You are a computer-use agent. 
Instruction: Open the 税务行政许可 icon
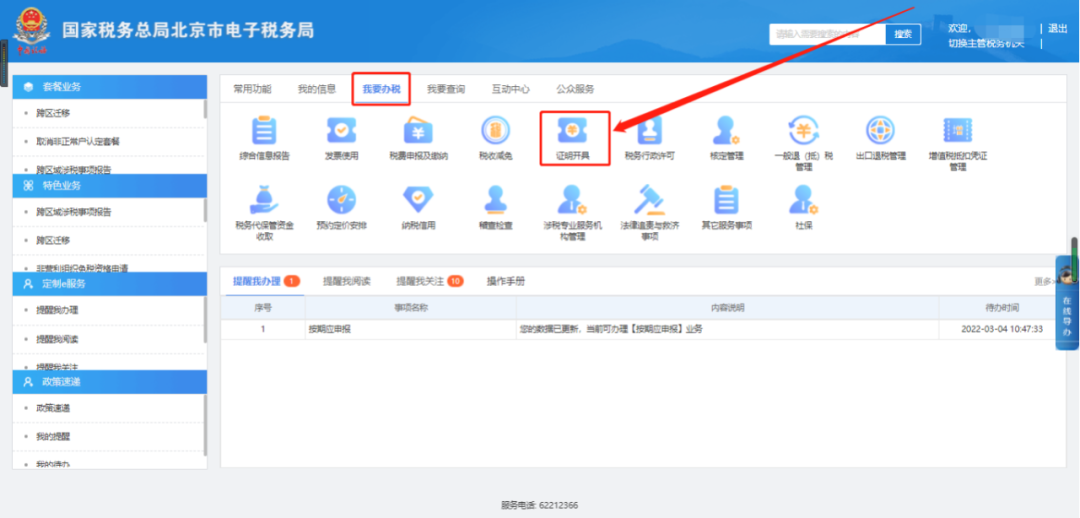coord(650,130)
